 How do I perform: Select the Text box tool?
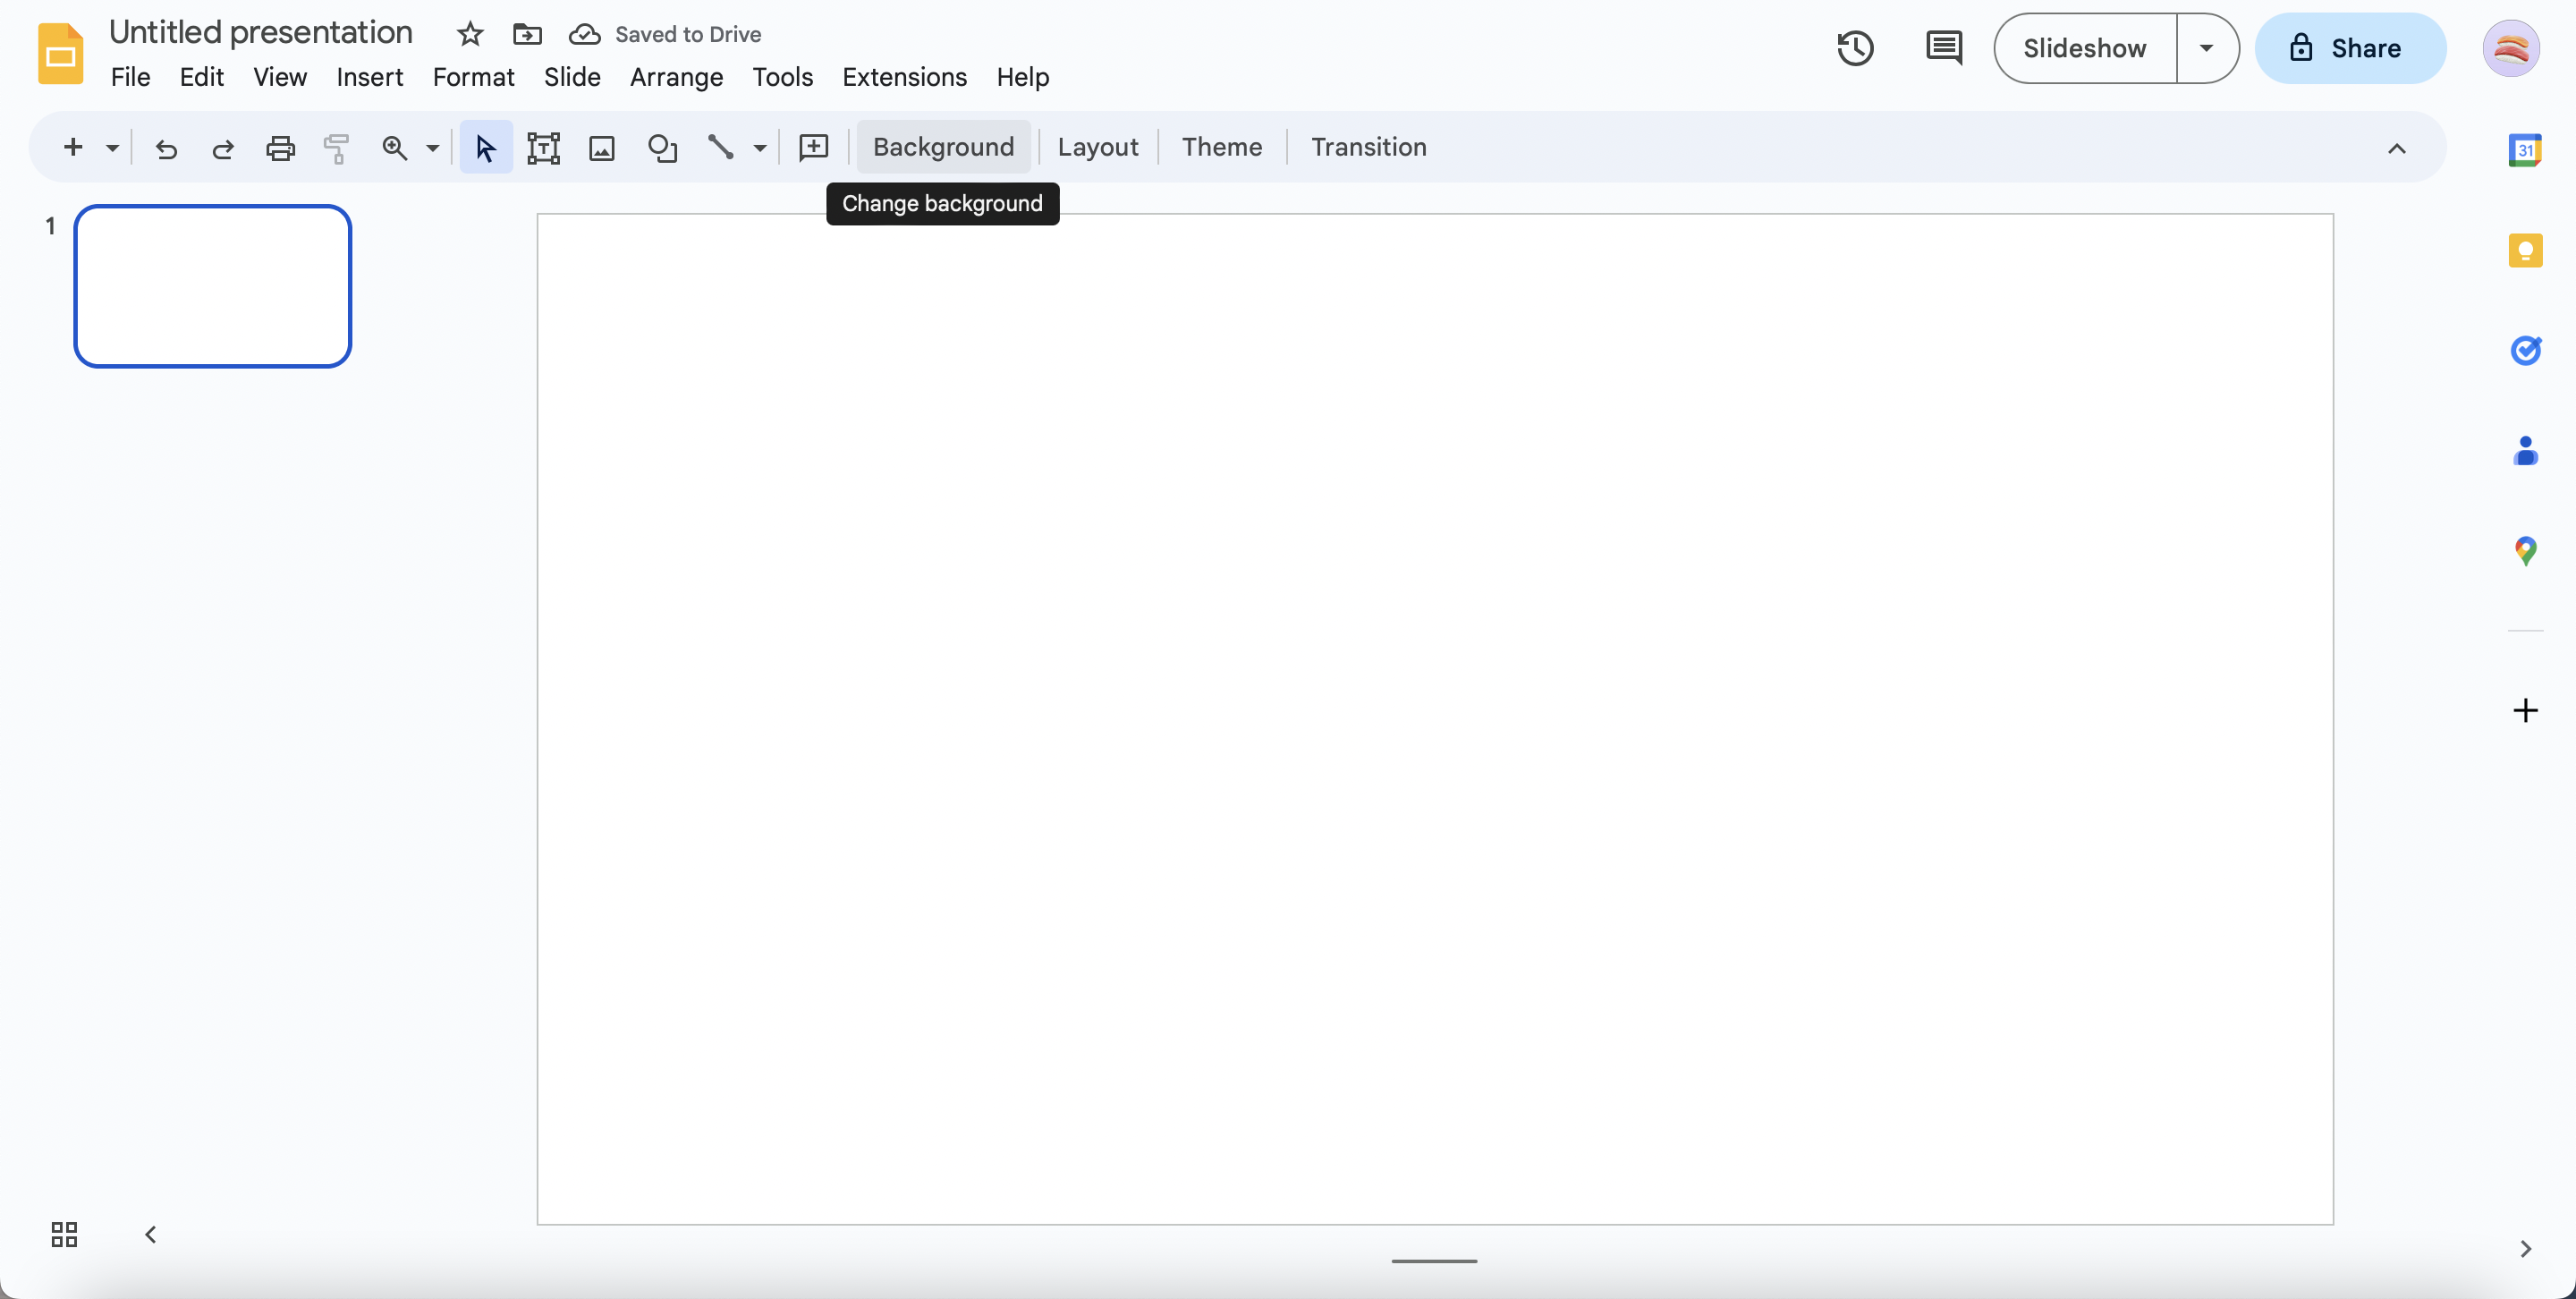pyautogui.click(x=542, y=147)
